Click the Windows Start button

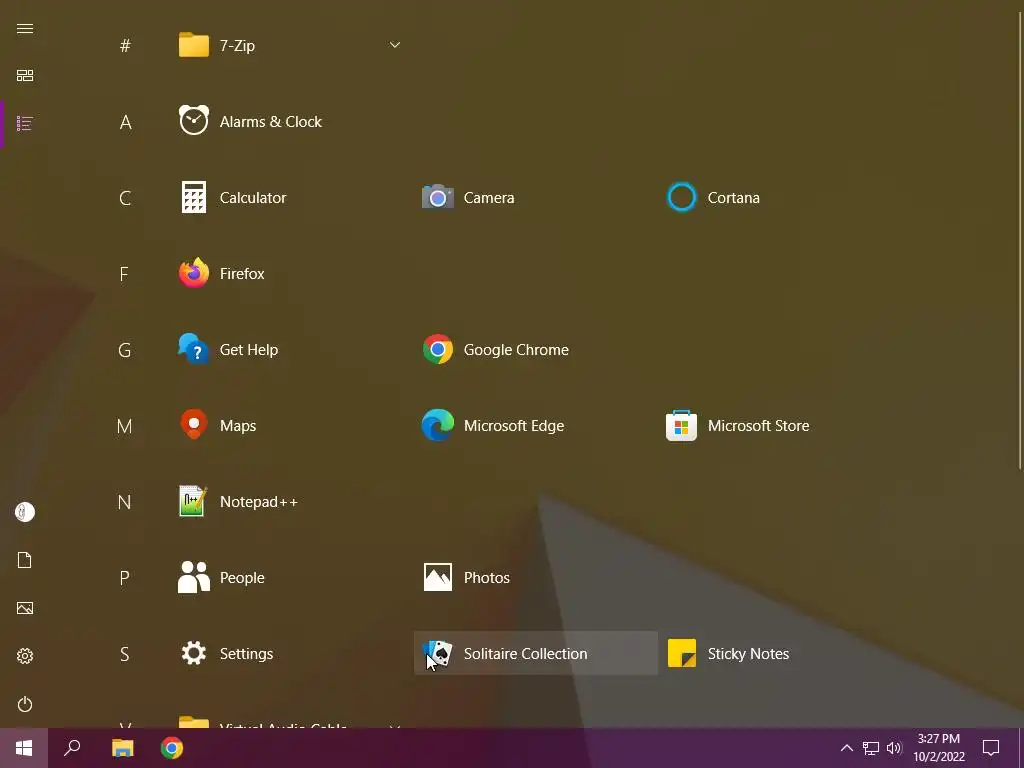[x=24, y=748]
